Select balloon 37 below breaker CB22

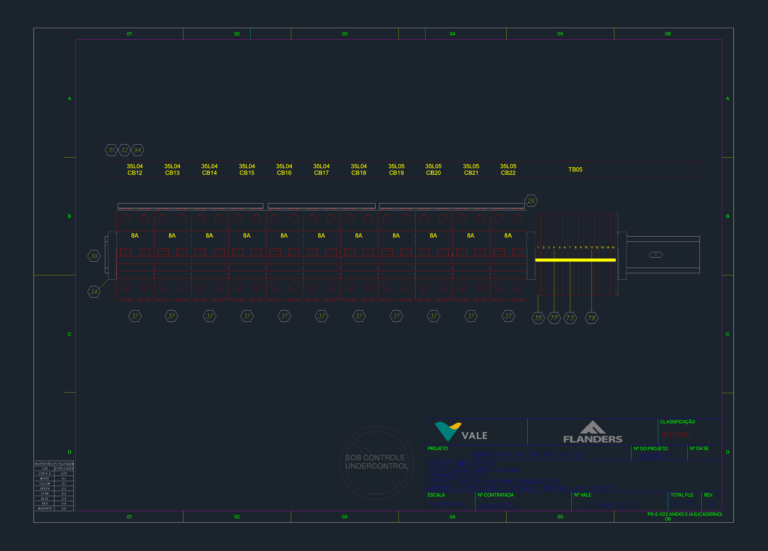click(508, 316)
